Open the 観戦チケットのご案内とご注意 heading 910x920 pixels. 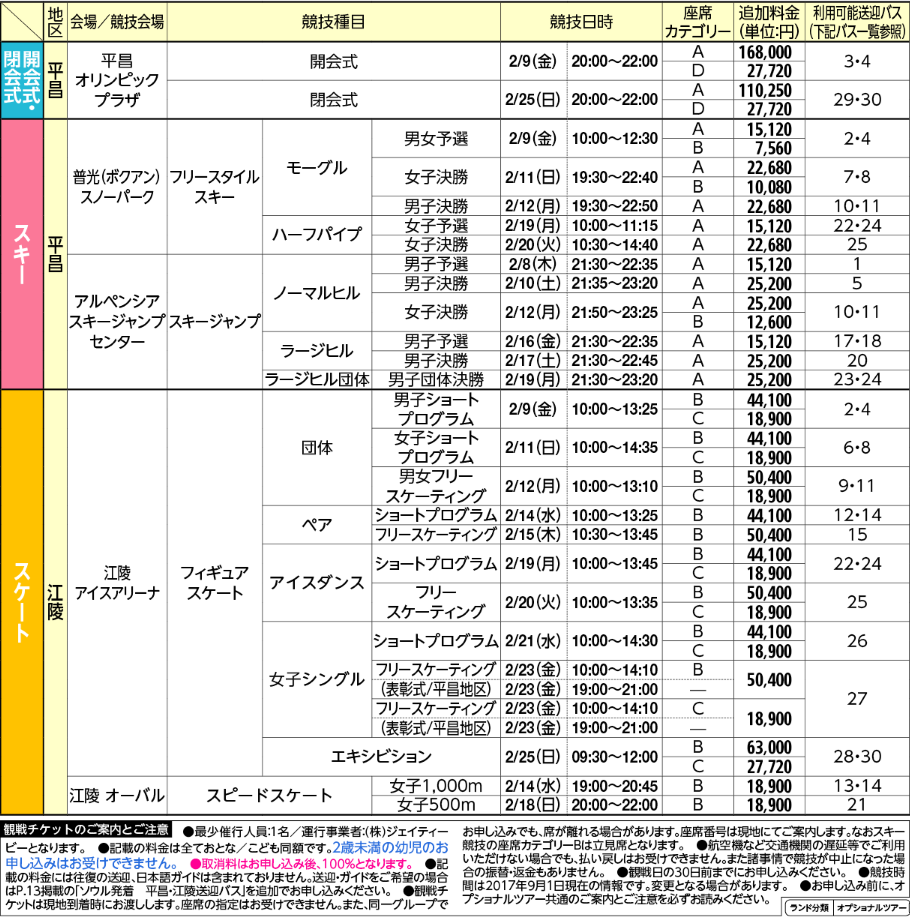(x=86, y=829)
